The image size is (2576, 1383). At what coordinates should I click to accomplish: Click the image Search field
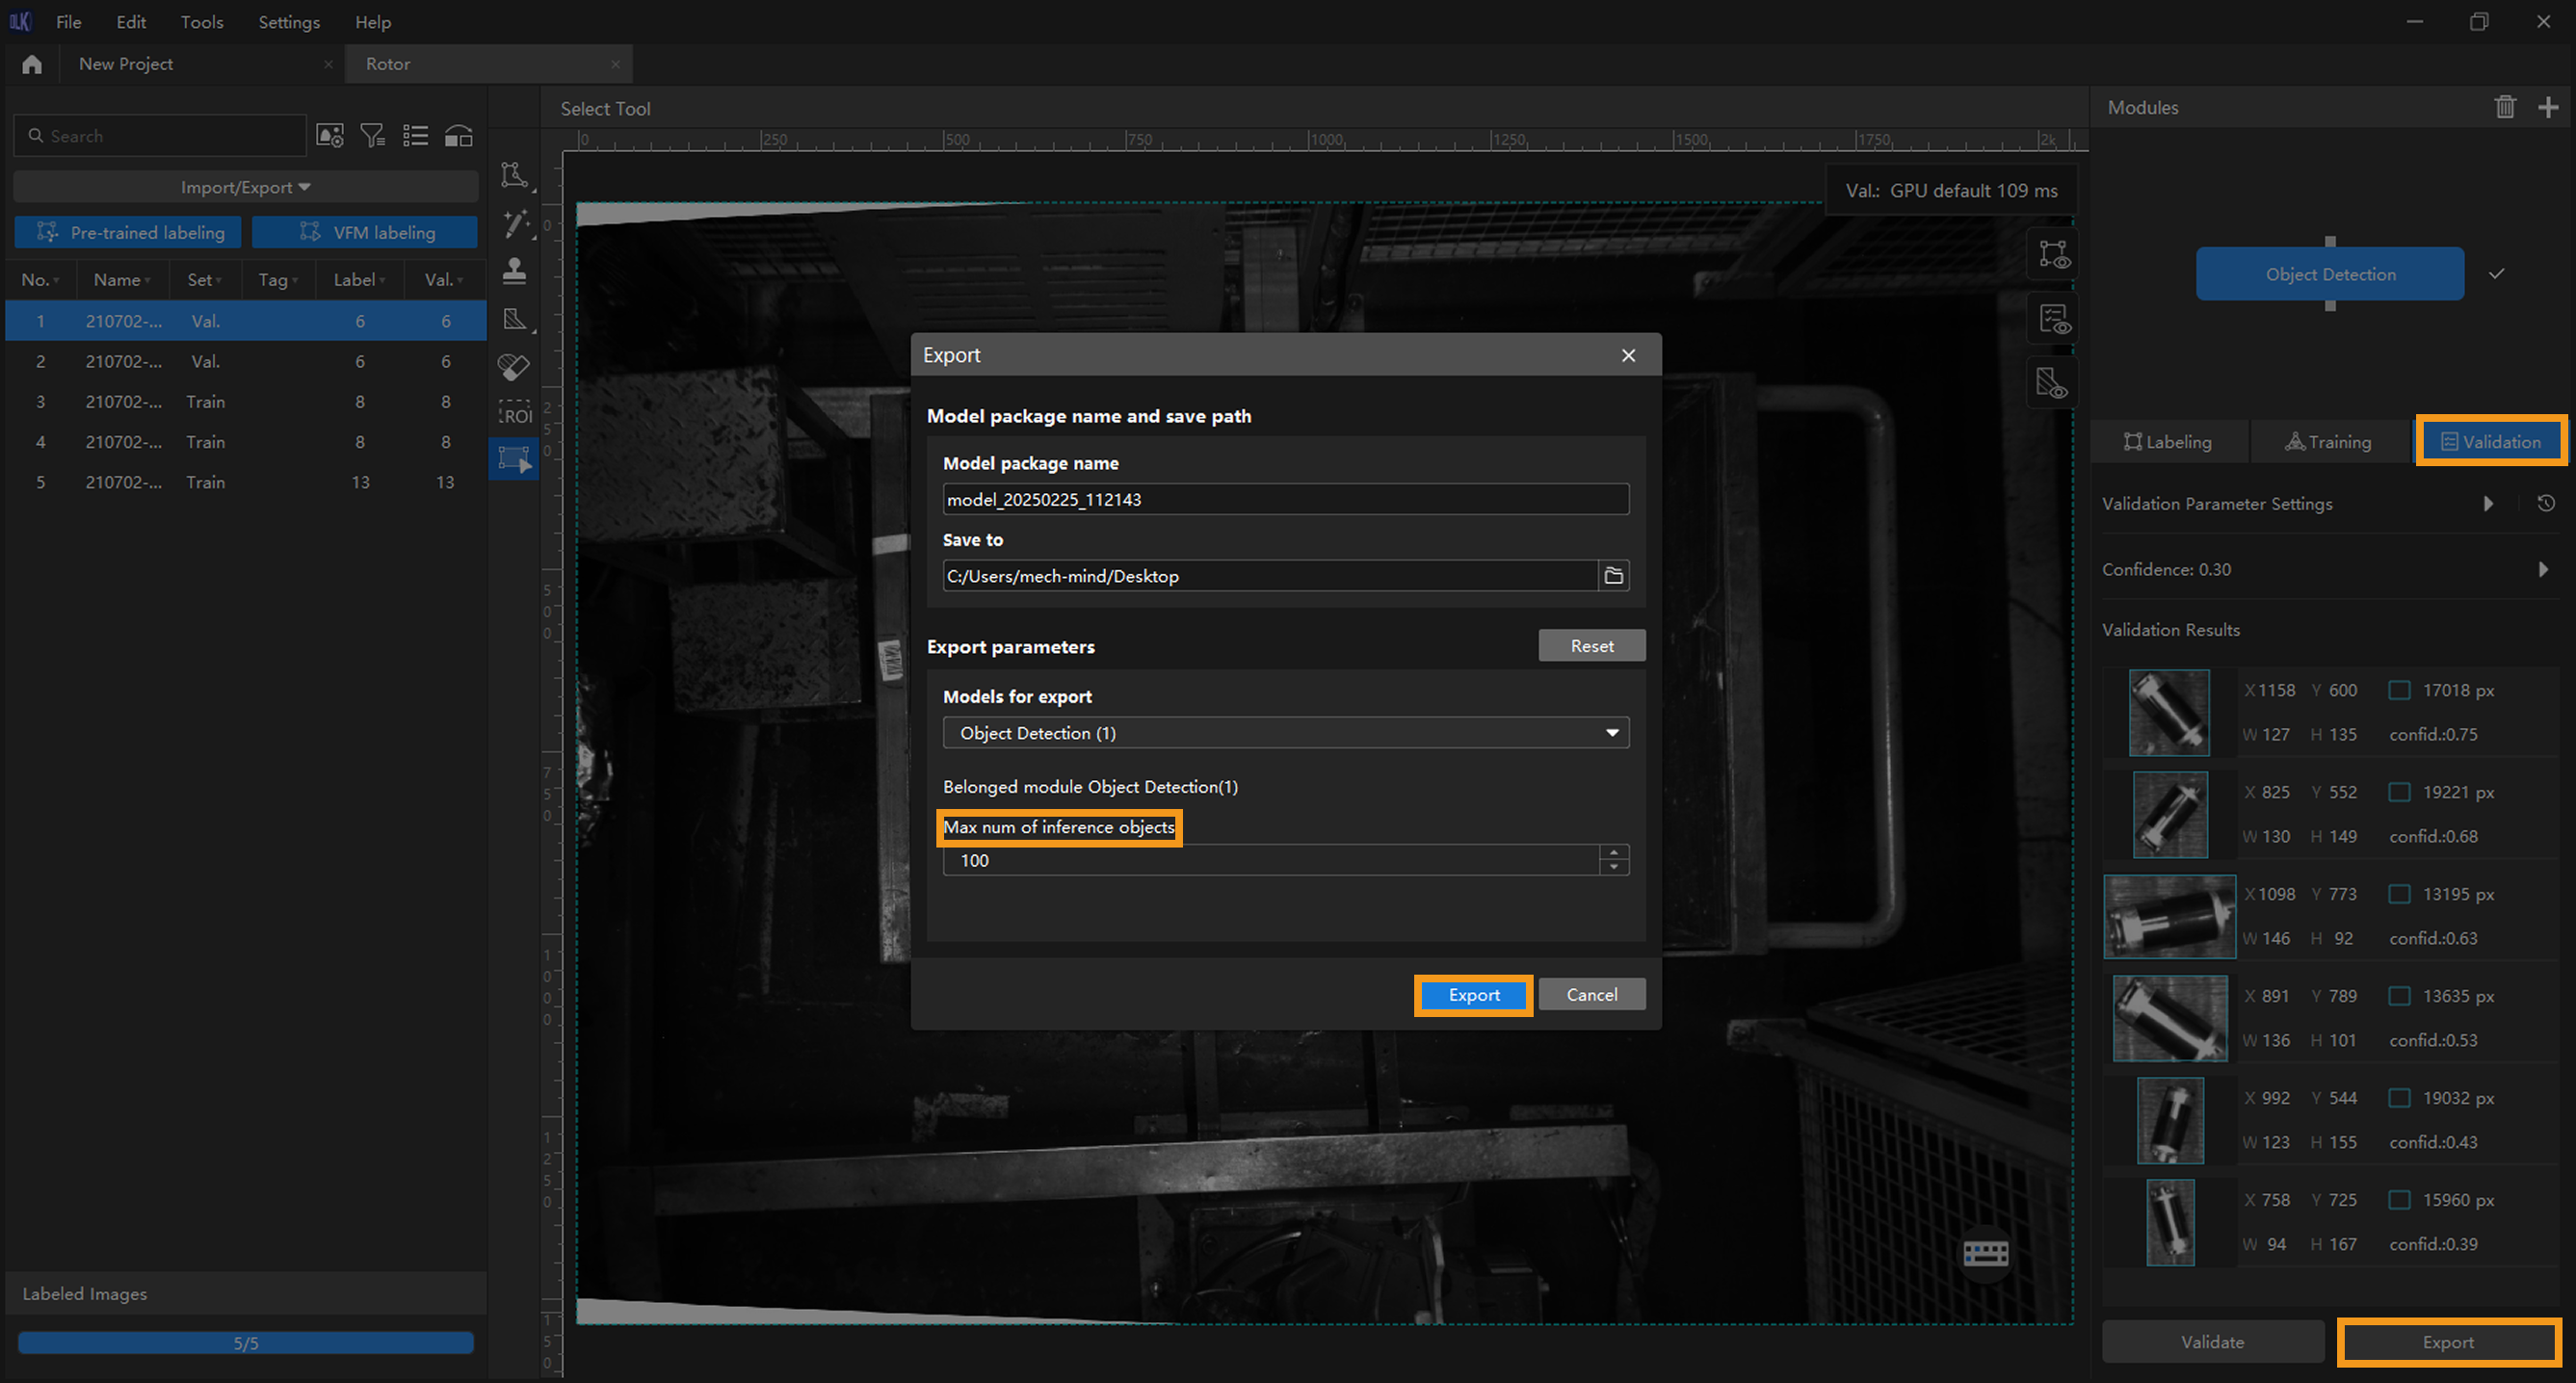pos(160,136)
